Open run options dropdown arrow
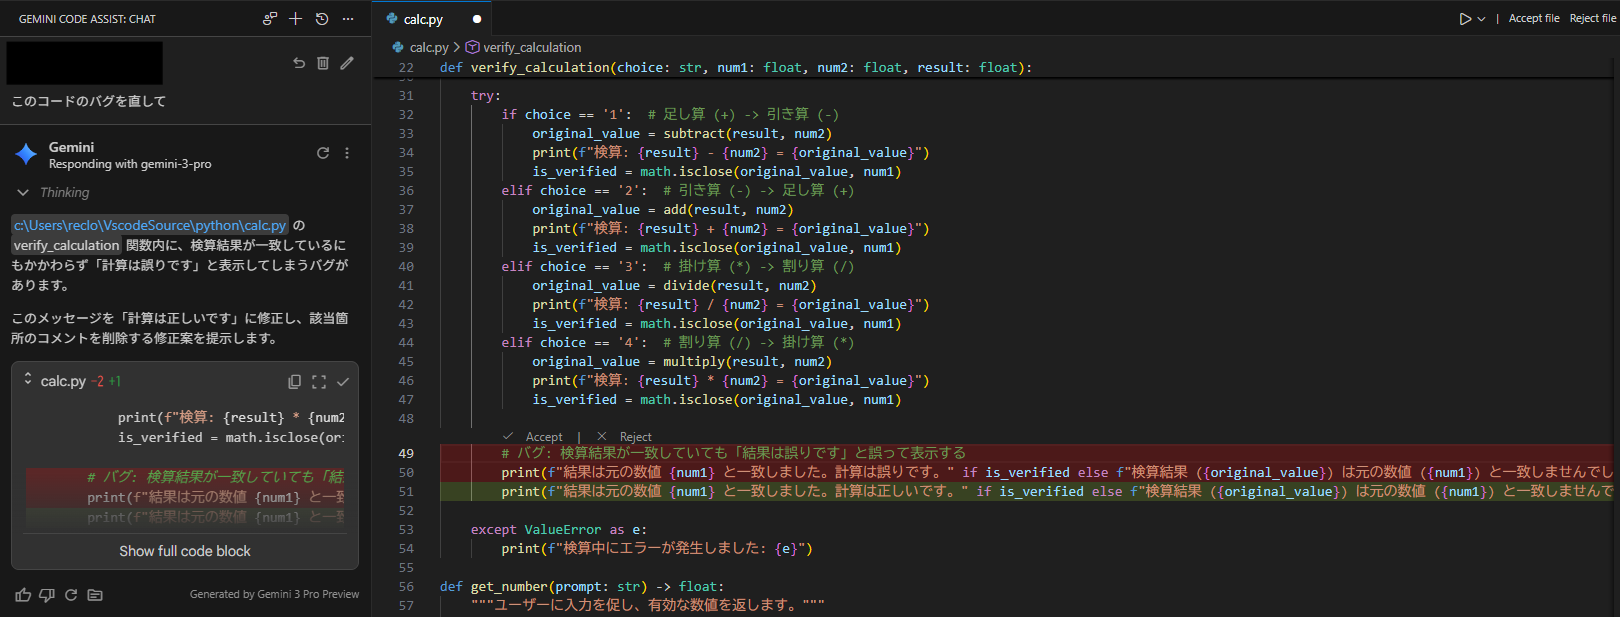 (1481, 19)
